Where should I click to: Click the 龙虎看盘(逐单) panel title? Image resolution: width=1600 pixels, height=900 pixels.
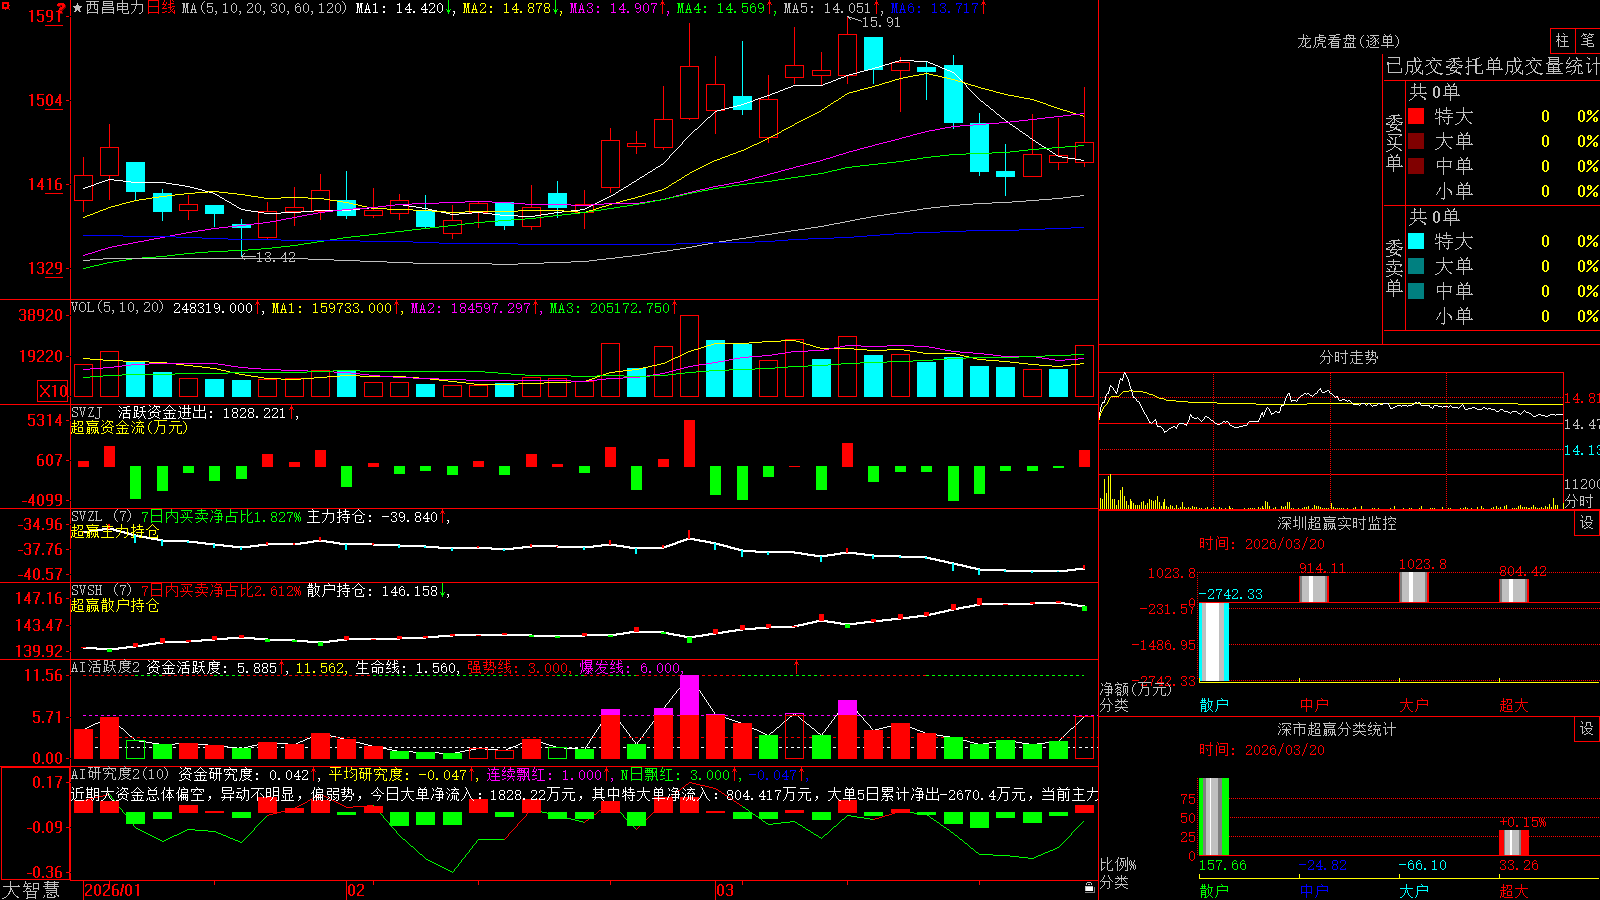point(1348,41)
